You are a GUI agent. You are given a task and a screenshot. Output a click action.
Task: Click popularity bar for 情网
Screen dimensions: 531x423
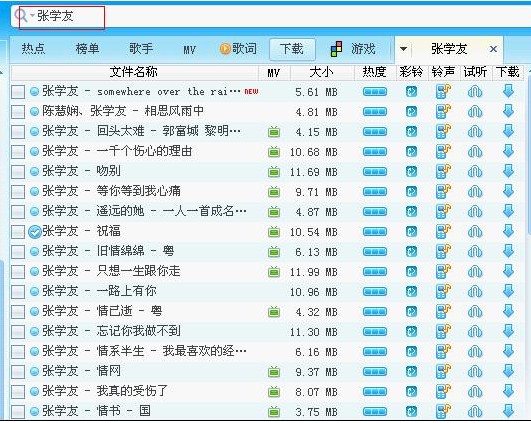375,372
